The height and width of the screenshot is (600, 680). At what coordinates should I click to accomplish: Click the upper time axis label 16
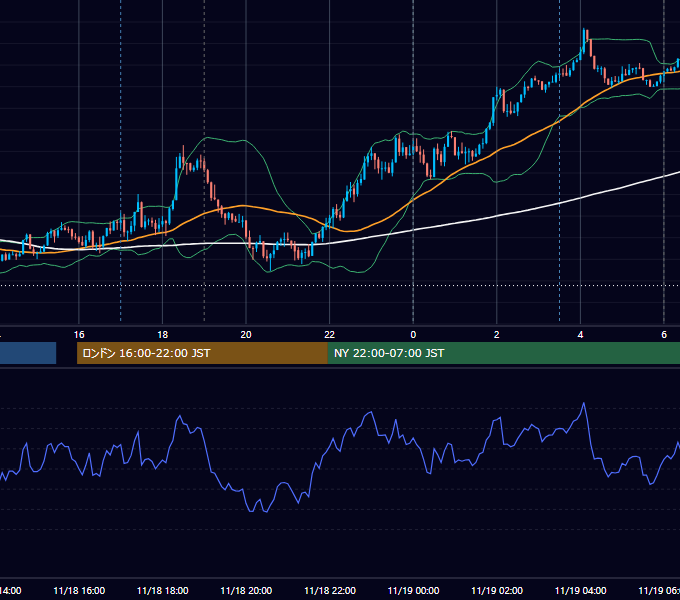[79, 335]
